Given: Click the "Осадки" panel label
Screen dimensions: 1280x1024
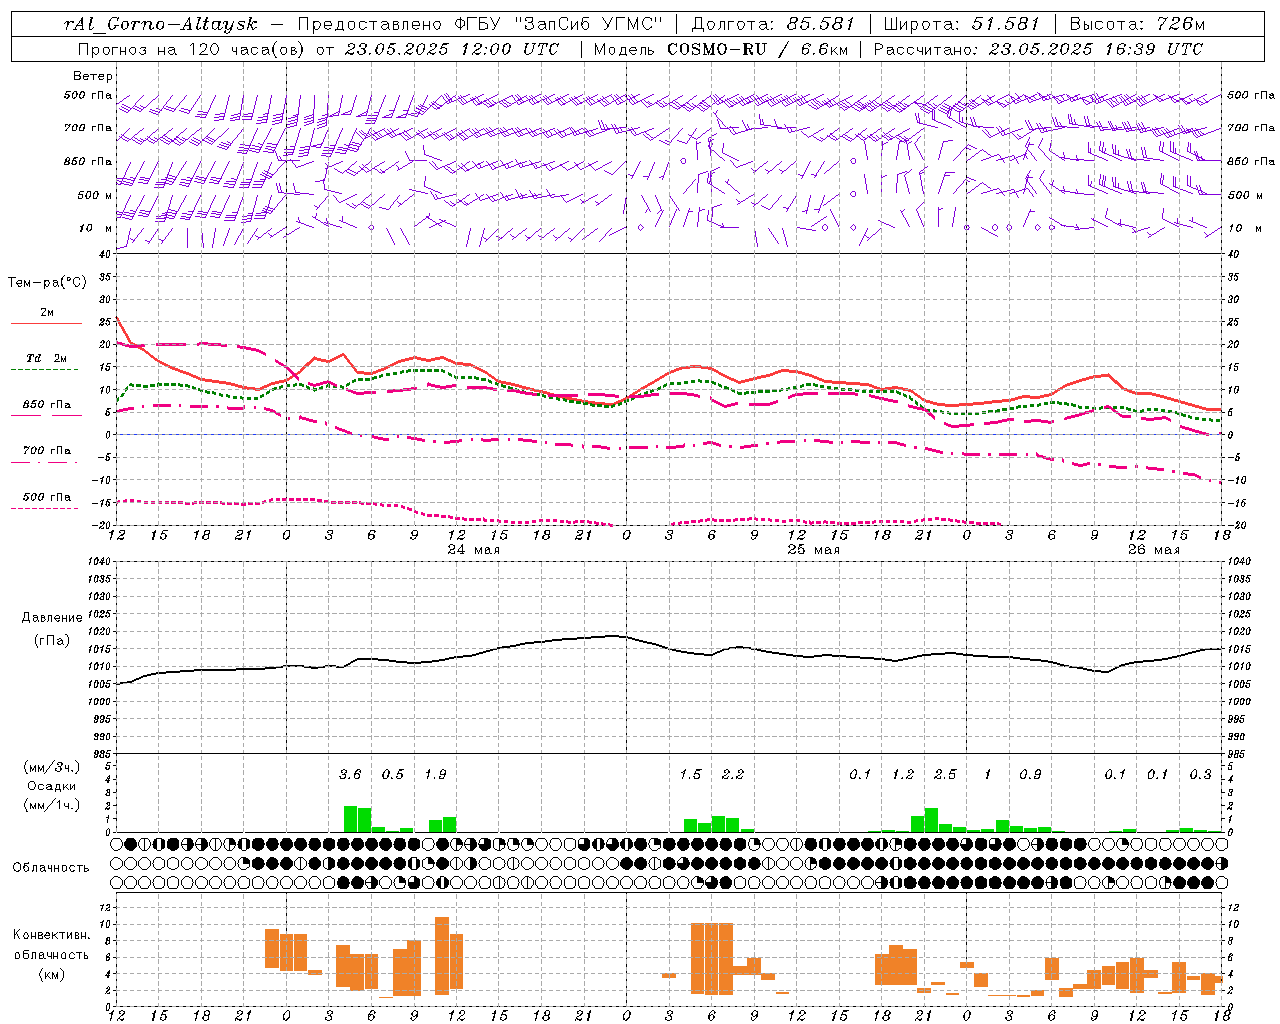Looking at the screenshot, I should point(52,786).
